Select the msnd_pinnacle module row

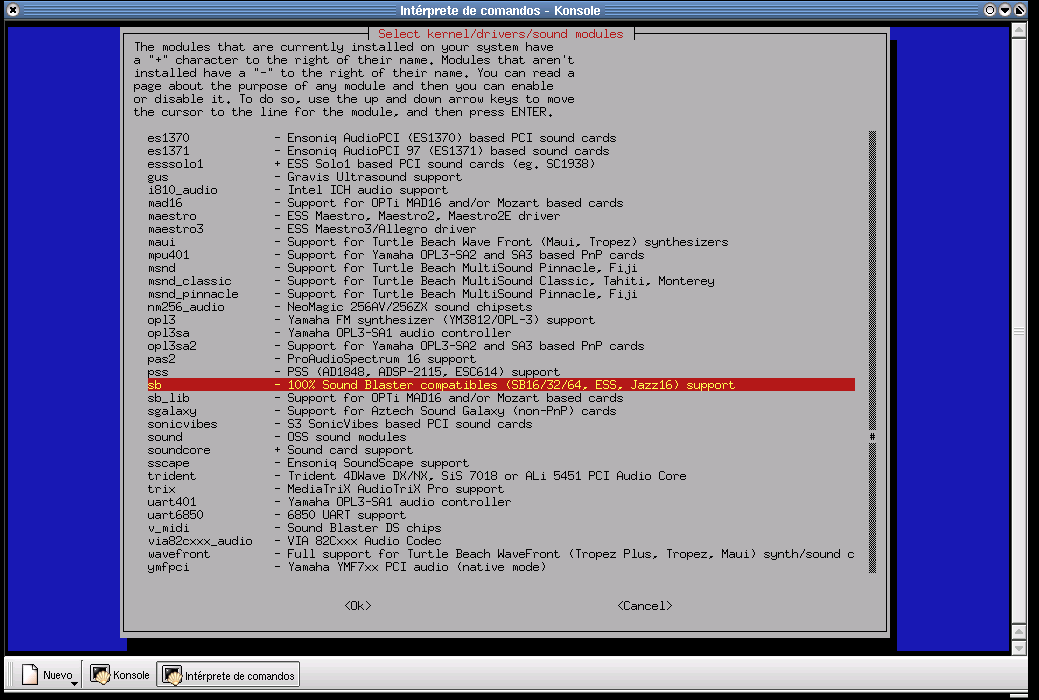coord(501,294)
